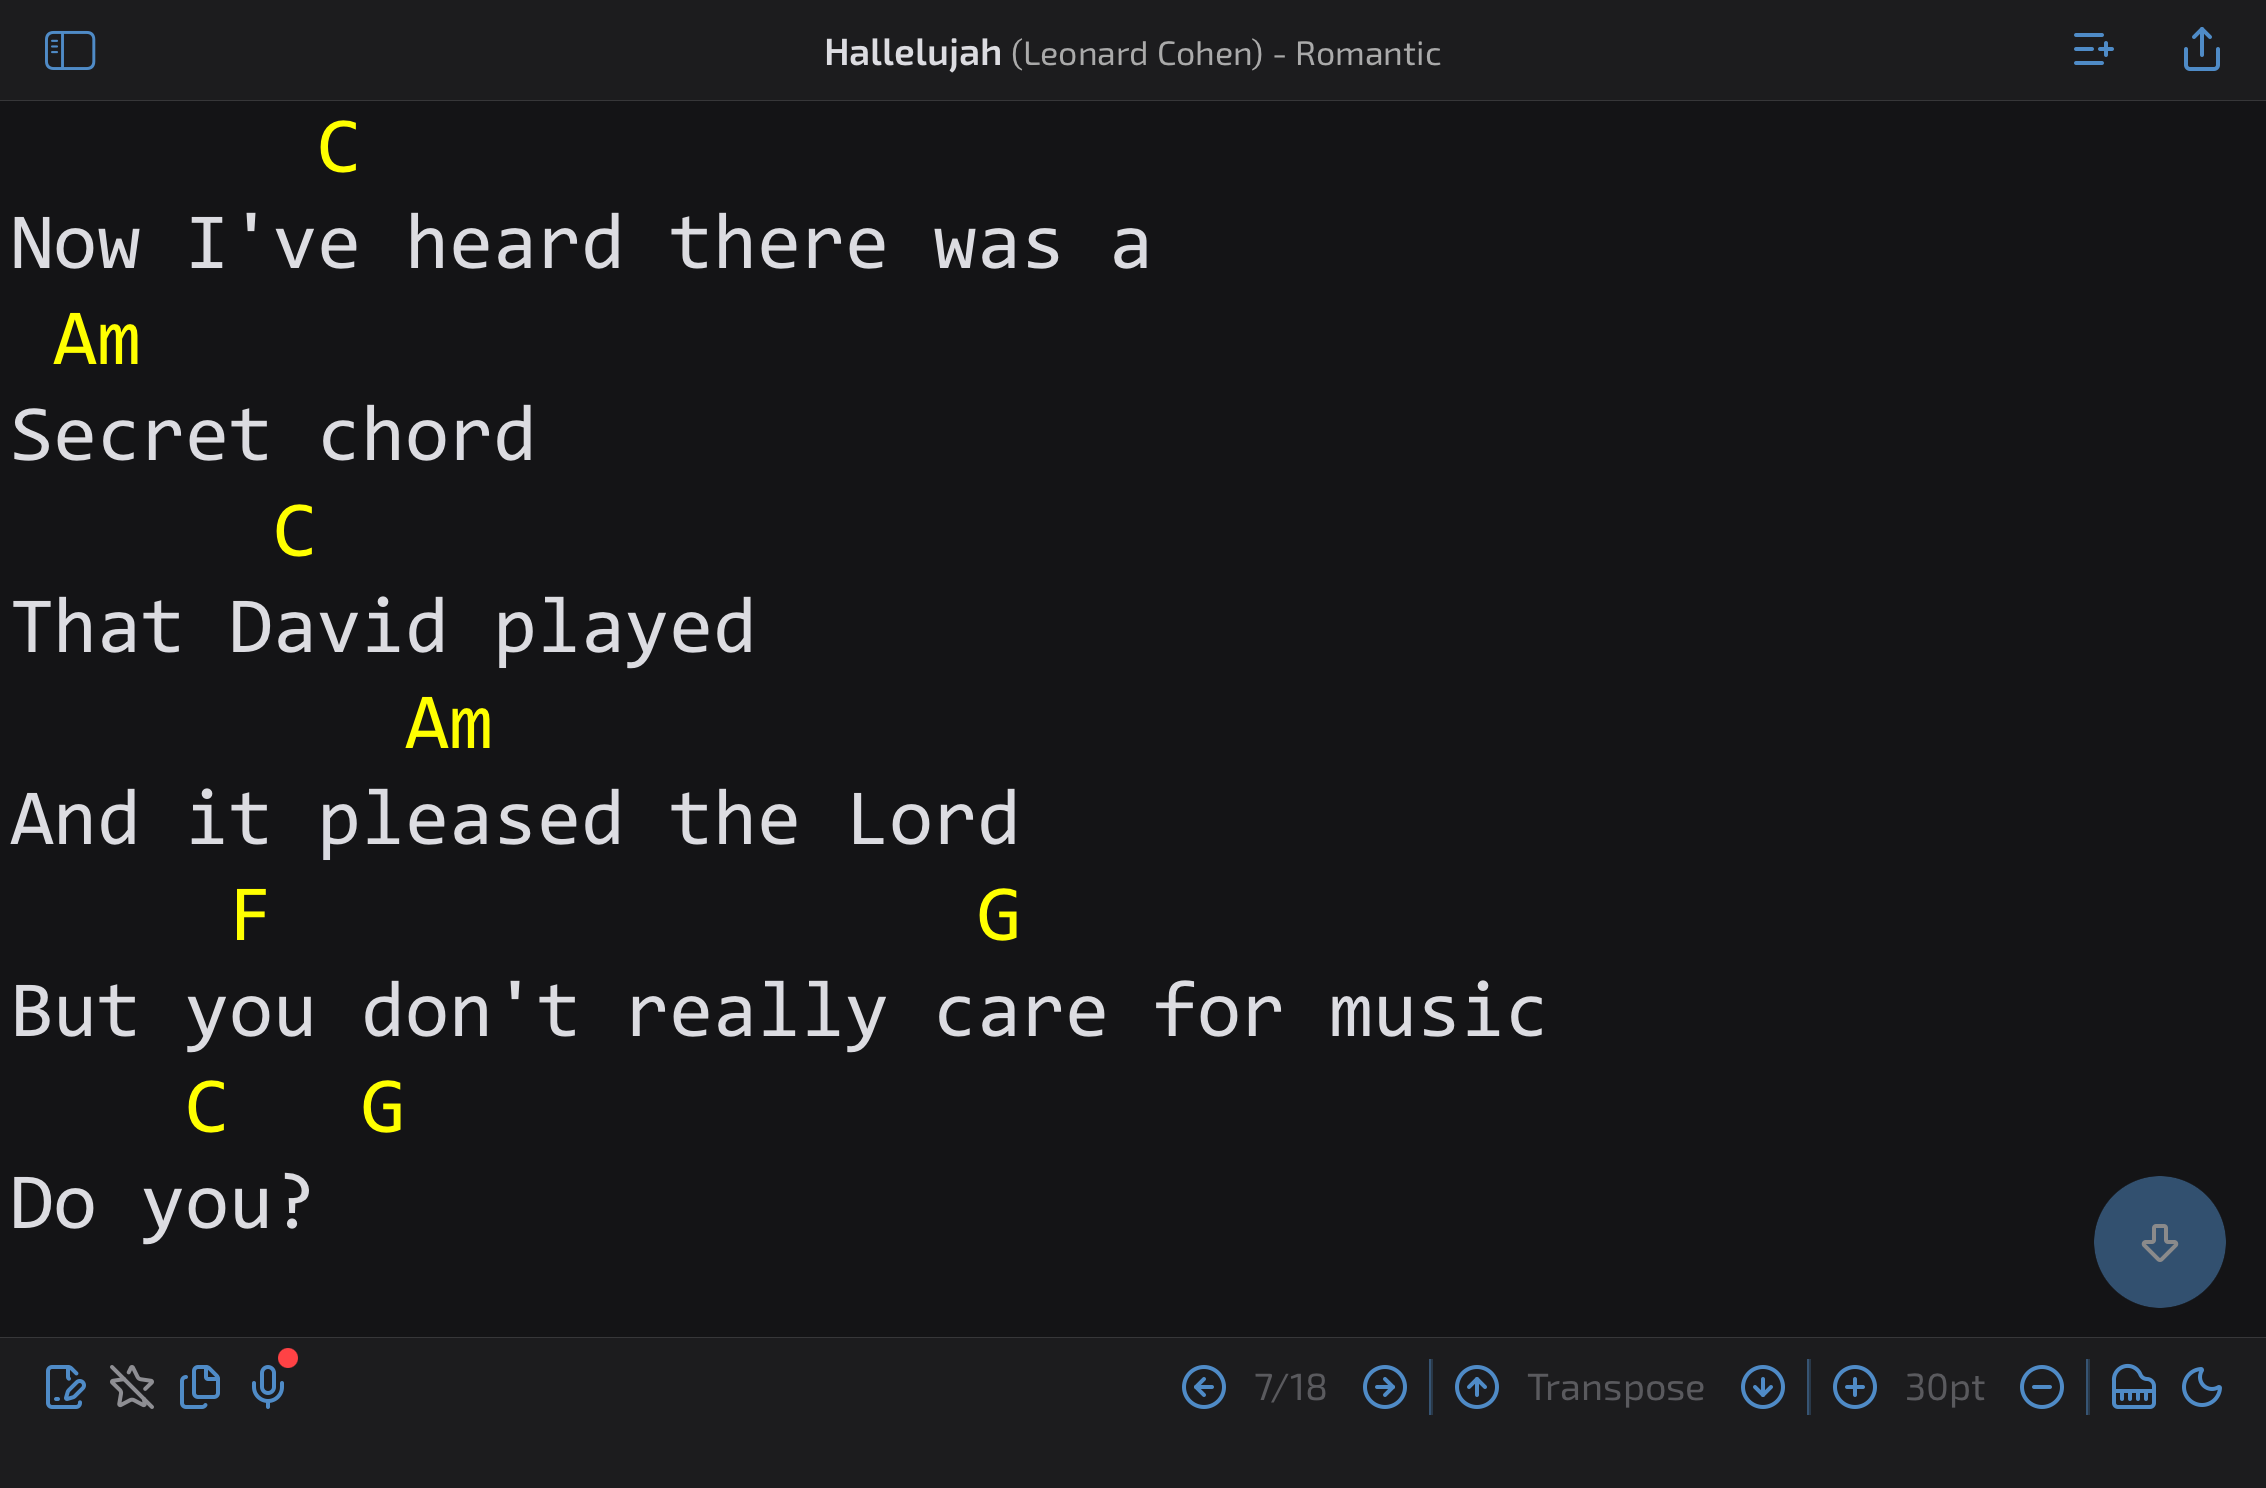Copy the song lyrics

point(198,1388)
